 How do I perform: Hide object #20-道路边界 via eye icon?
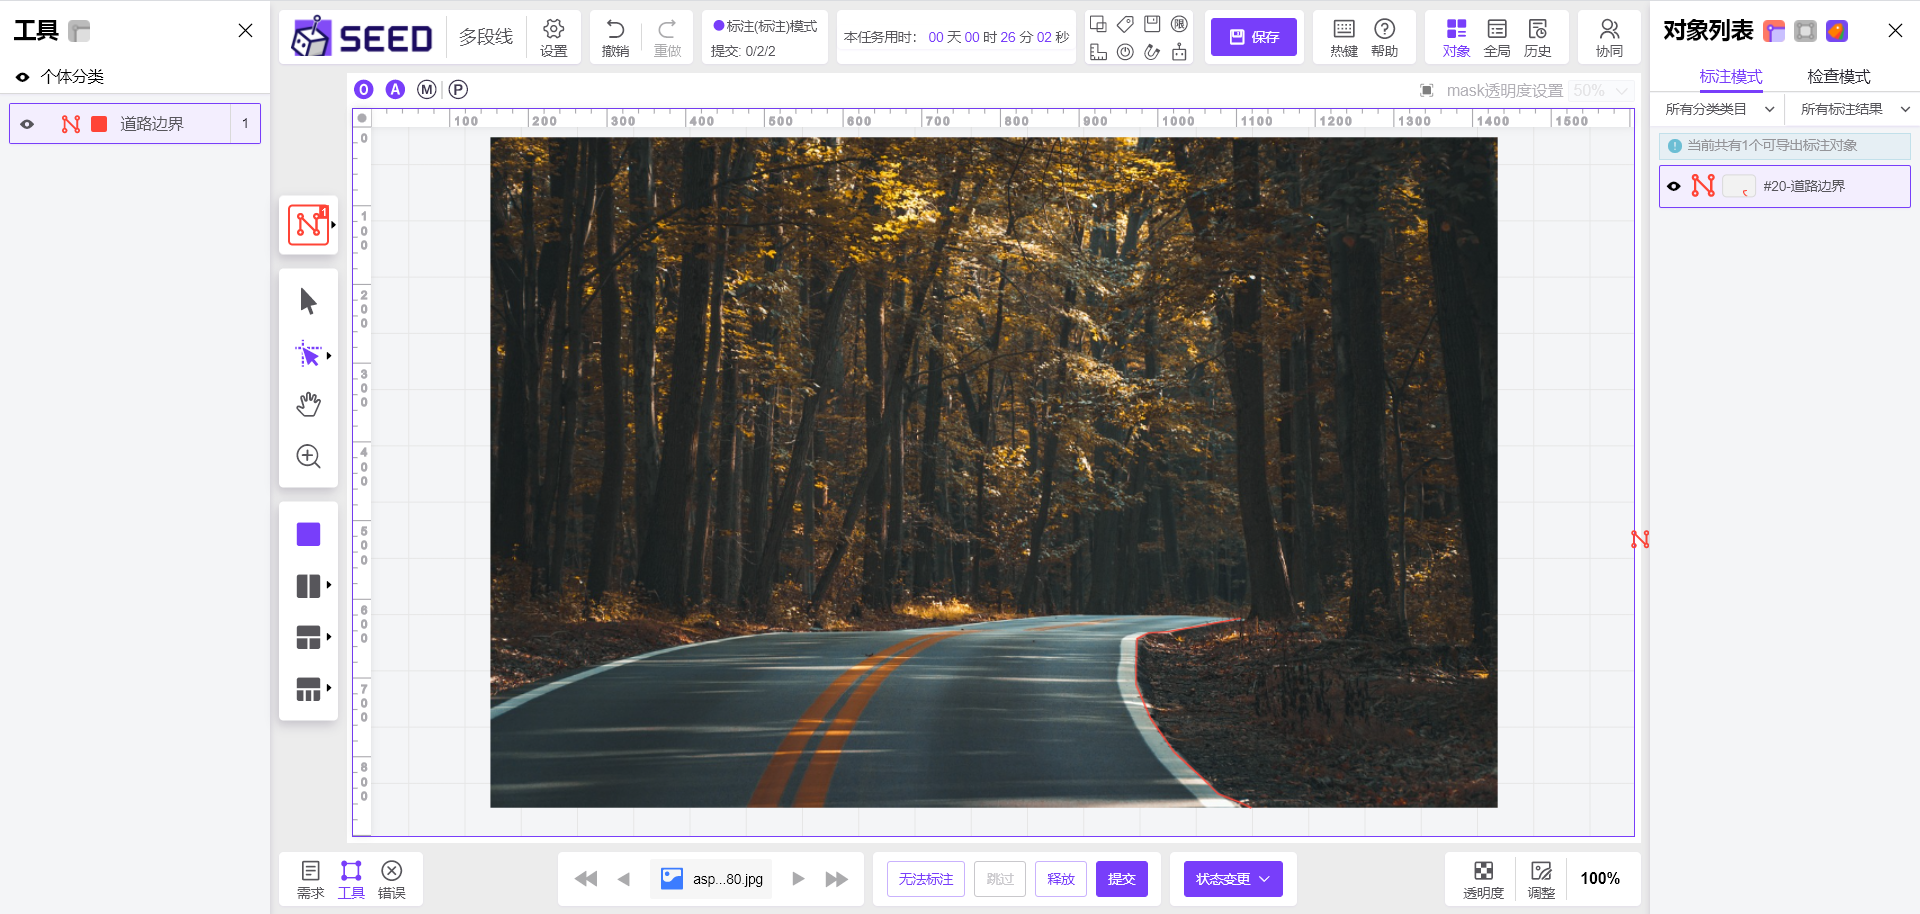1674,186
